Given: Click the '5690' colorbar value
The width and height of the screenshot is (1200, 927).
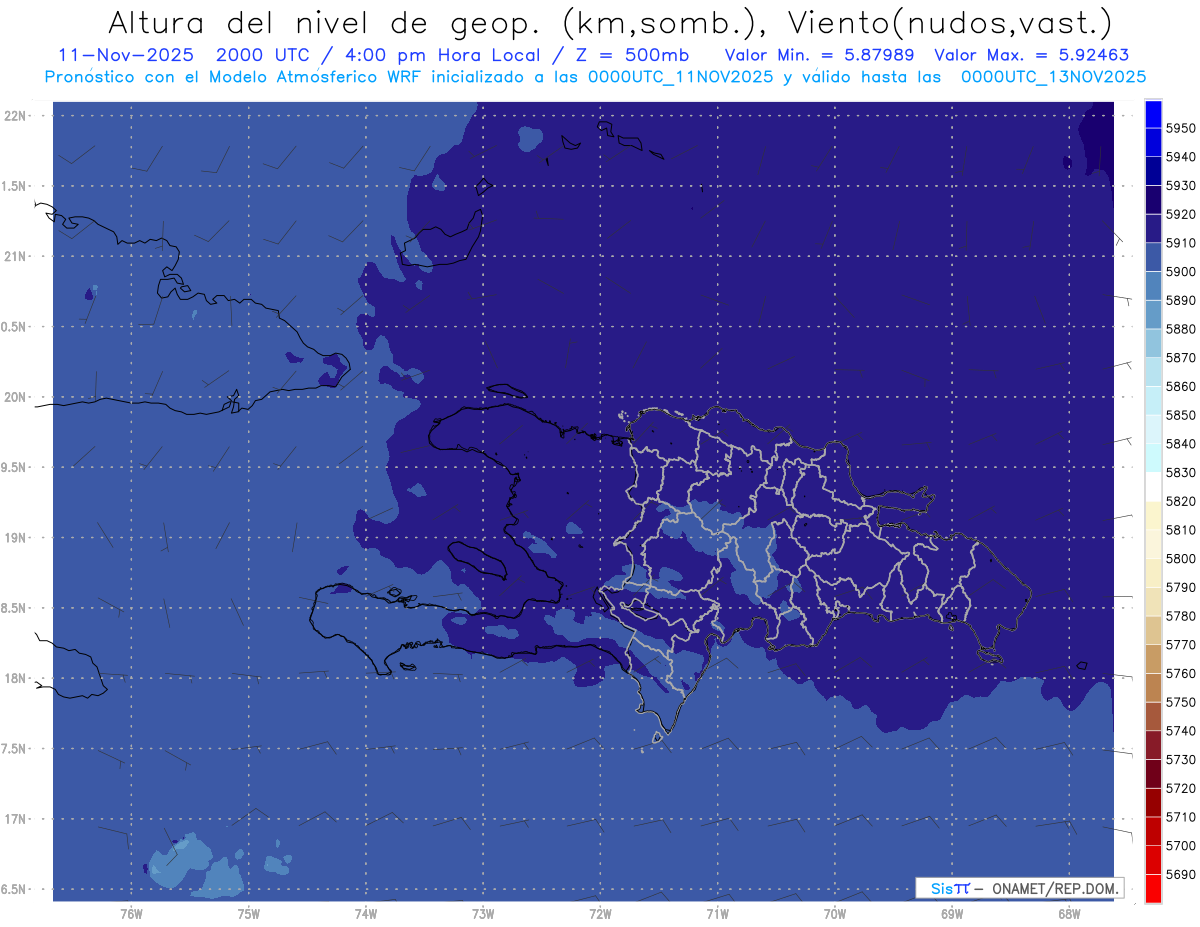Looking at the screenshot, I should pyautogui.click(x=1181, y=874).
